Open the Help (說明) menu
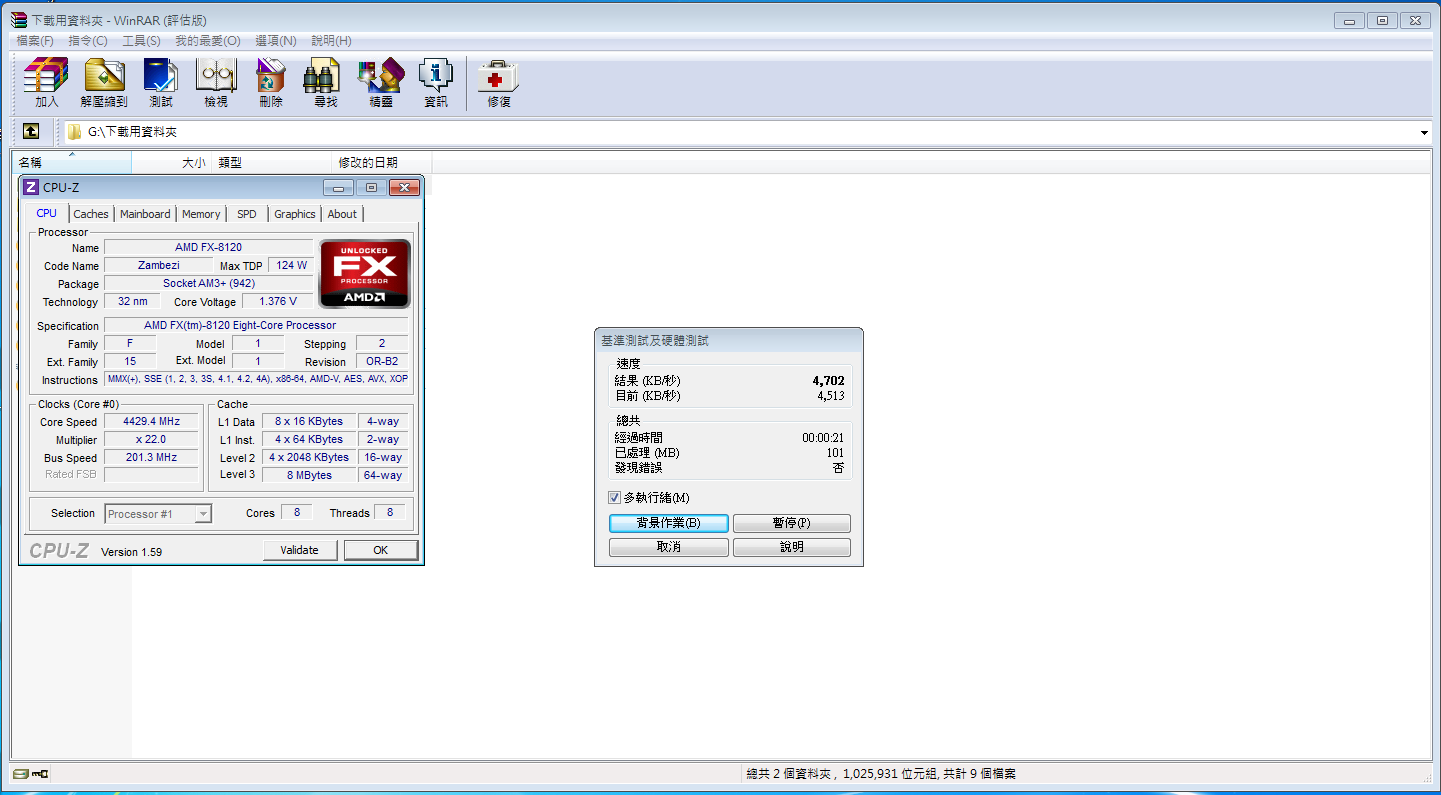Screen dimensions: 1441x795 [x=331, y=41]
